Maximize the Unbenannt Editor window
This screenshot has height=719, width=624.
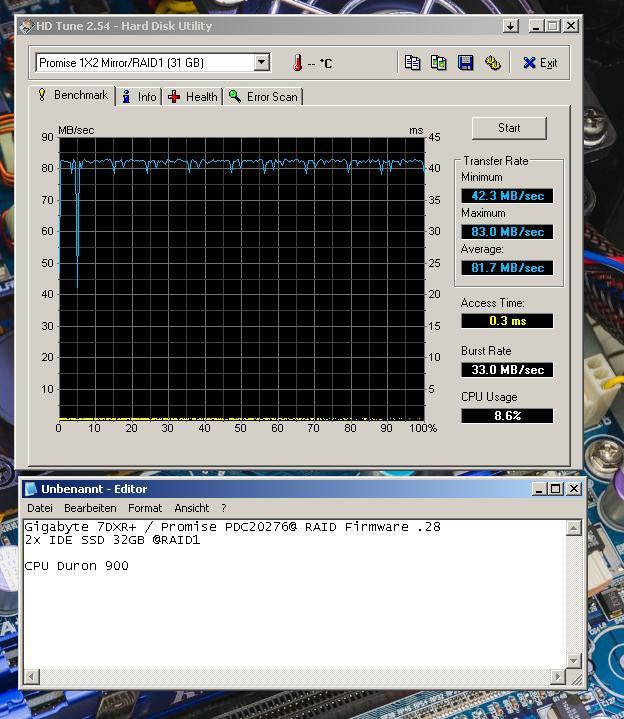[556, 489]
